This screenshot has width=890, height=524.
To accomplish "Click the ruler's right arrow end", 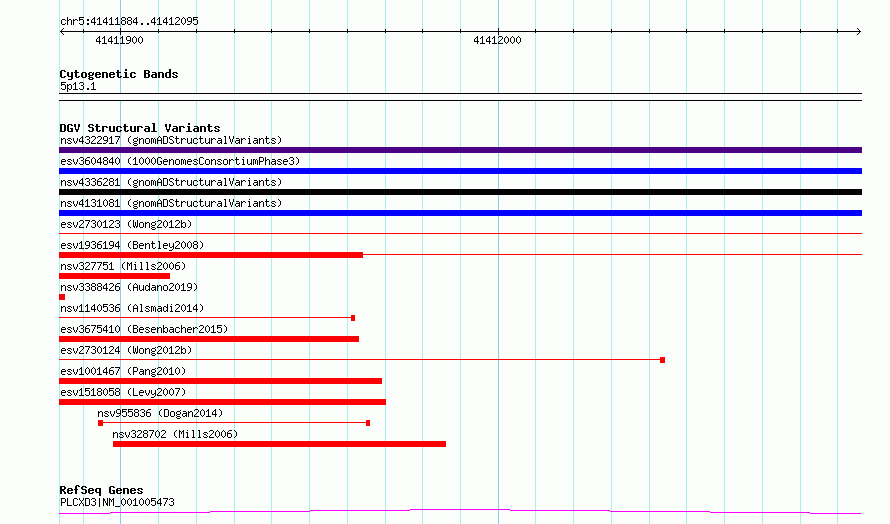I will click(859, 31).
